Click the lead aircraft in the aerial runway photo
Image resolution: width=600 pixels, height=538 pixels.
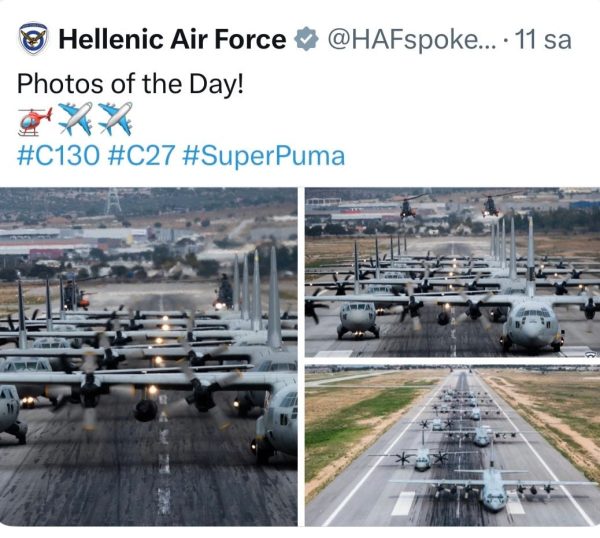pyautogui.click(x=490, y=494)
